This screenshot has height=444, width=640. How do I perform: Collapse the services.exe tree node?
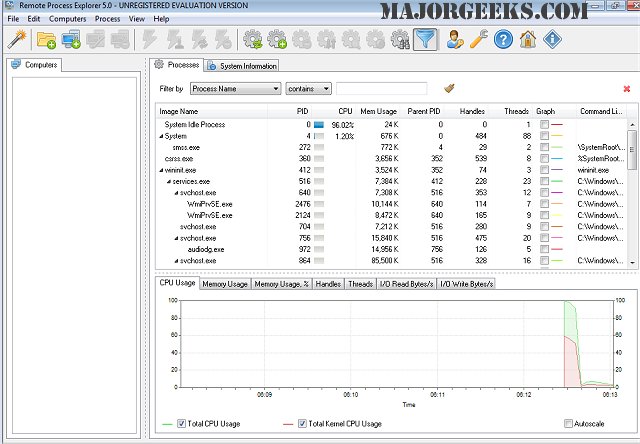(x=169, y=182)
